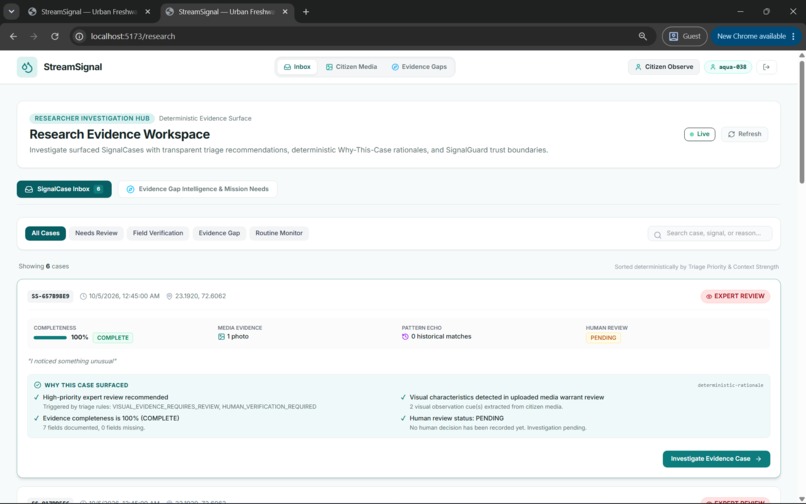This screenshot has height=504, width=806.
Task: Click 'High-priority expert review recommended' rationale
Action: 105,398
